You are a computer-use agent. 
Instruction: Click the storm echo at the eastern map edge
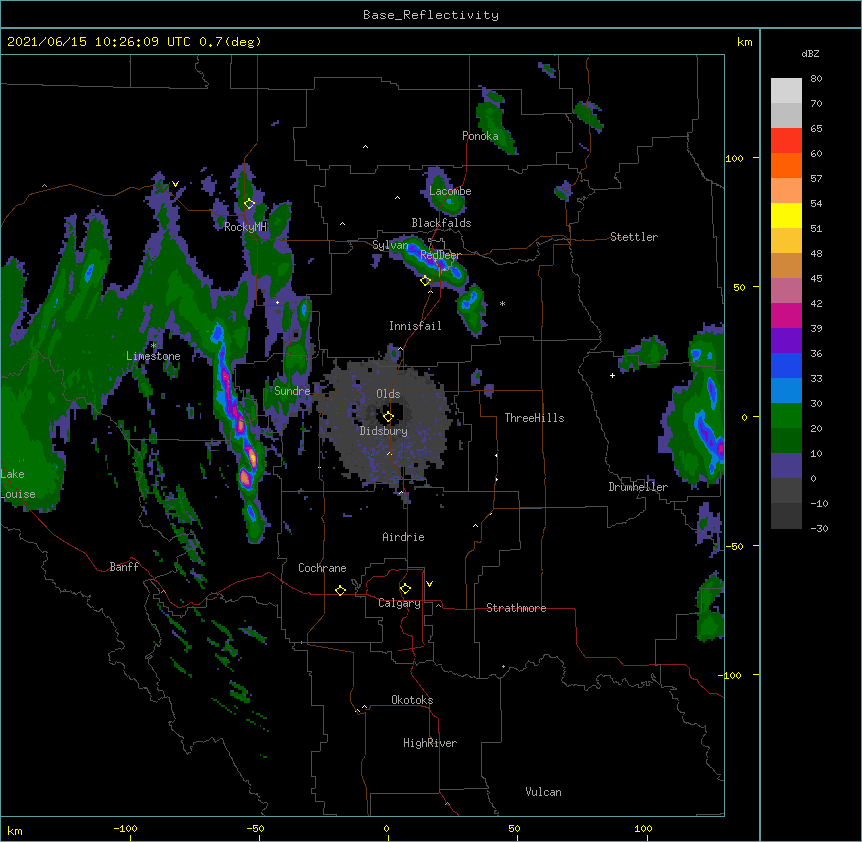coord(696,407)
